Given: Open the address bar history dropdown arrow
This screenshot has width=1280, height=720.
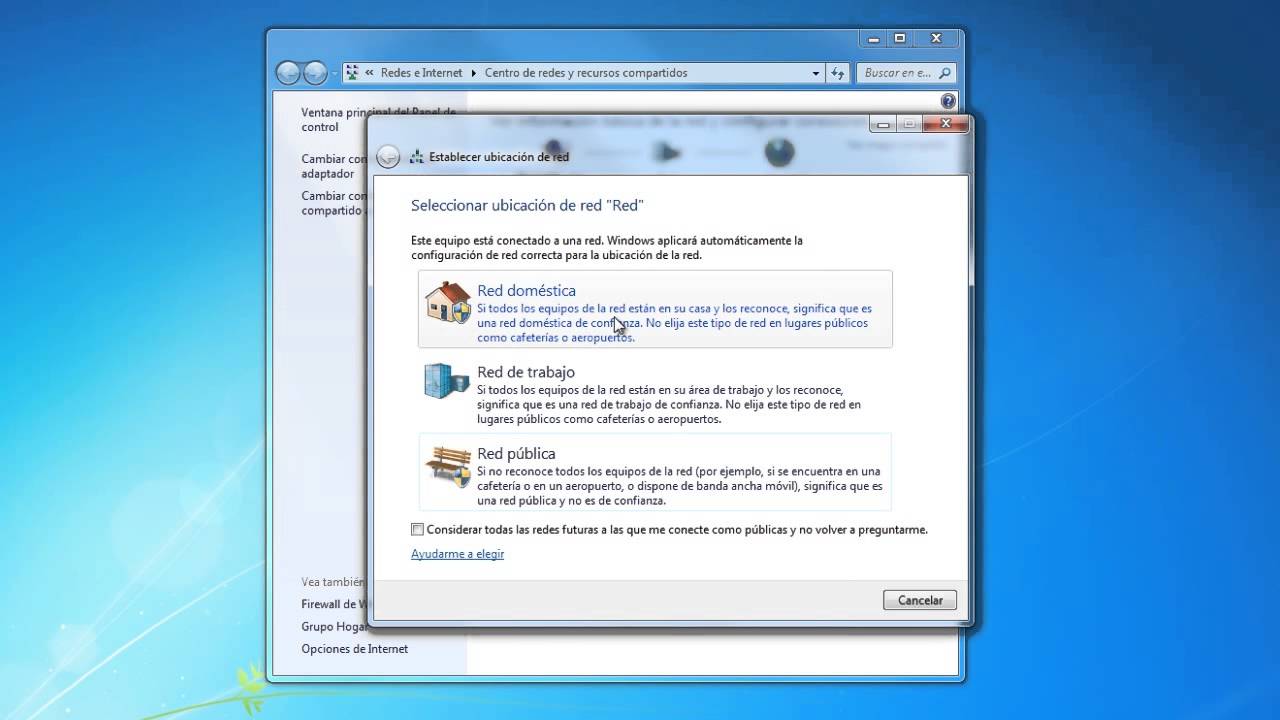Looking at the screenshot, I should 816,73.
